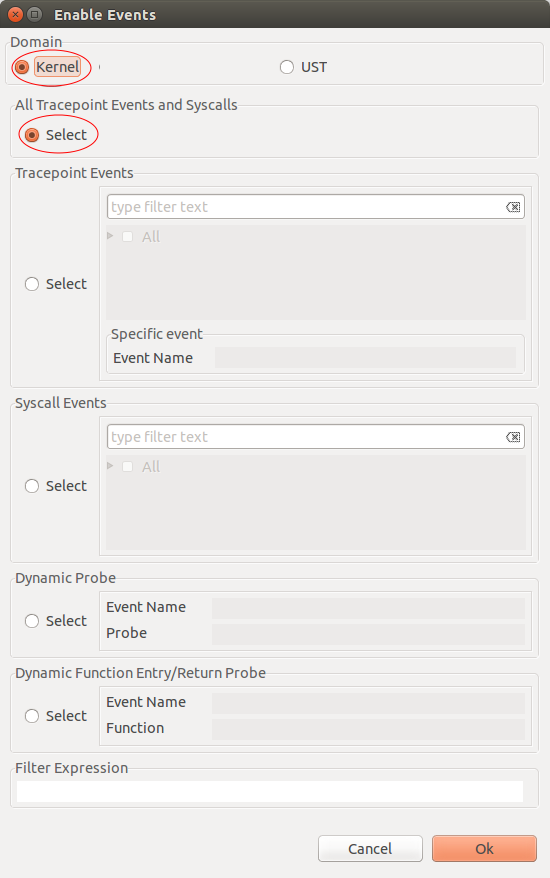
Task: Select Dynamic Function Entry/Return Probe radio
Action: coord(32,716)
